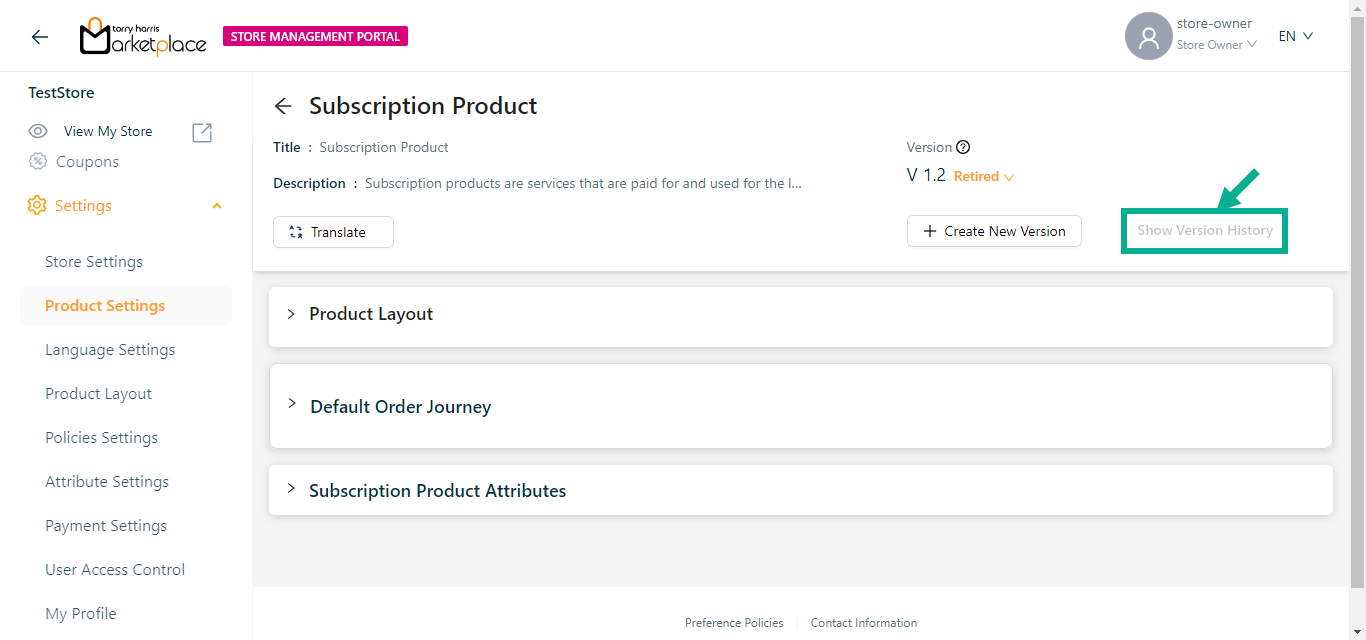Click the Translate button
This screenshot has height=640, width=1366.
pos(333,232)
